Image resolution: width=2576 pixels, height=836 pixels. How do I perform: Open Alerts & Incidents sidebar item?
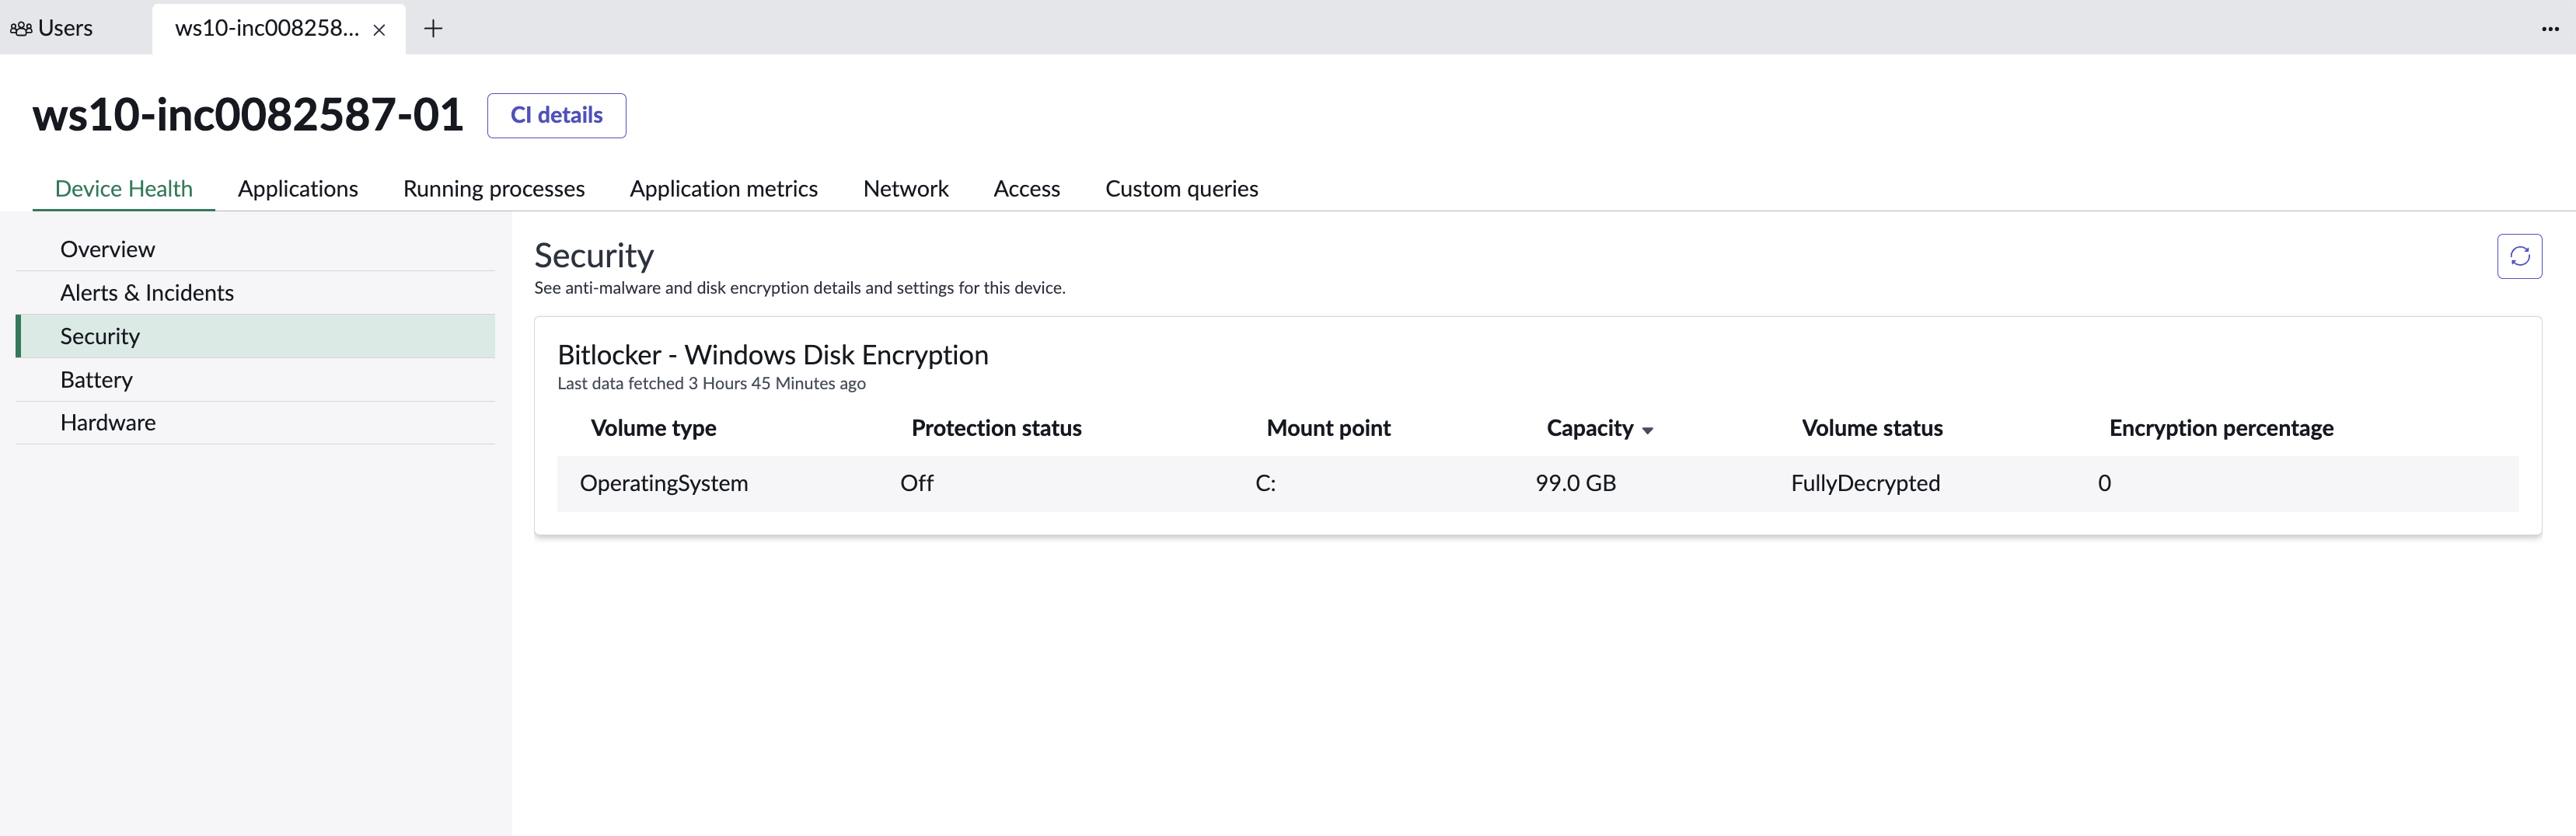pos(255,293)
